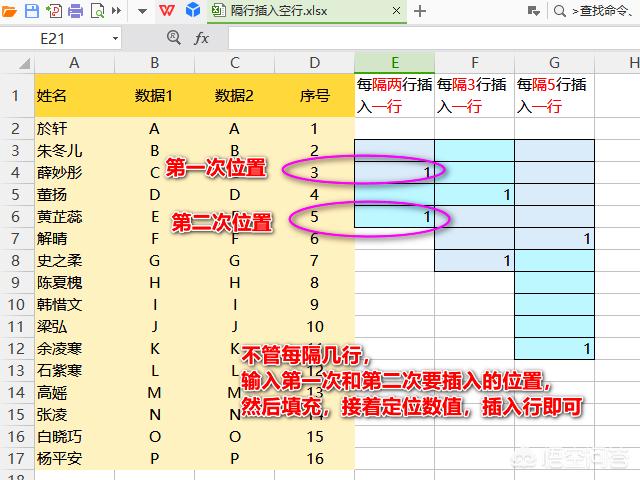
Task: Switch to 隔行插入空行.xlsx tab
Action: (x=307, y=11)
